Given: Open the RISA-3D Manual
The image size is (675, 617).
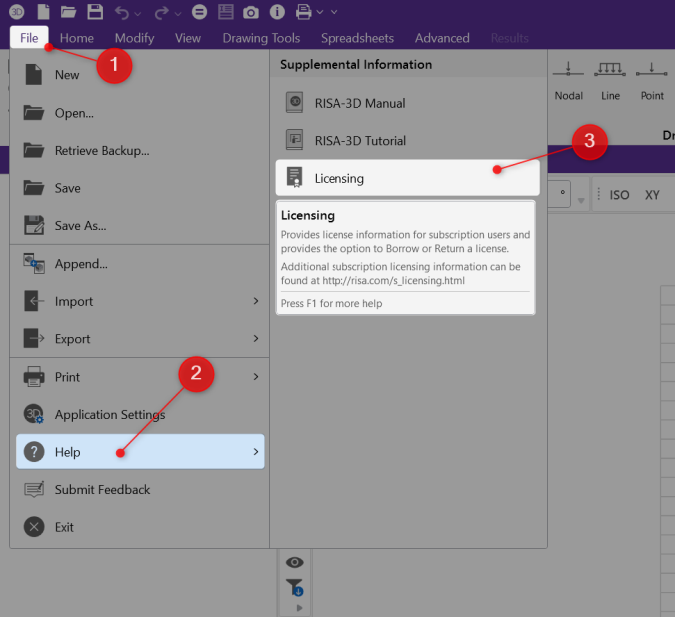Looking at the screenshot, I should (x=407, y=103).
